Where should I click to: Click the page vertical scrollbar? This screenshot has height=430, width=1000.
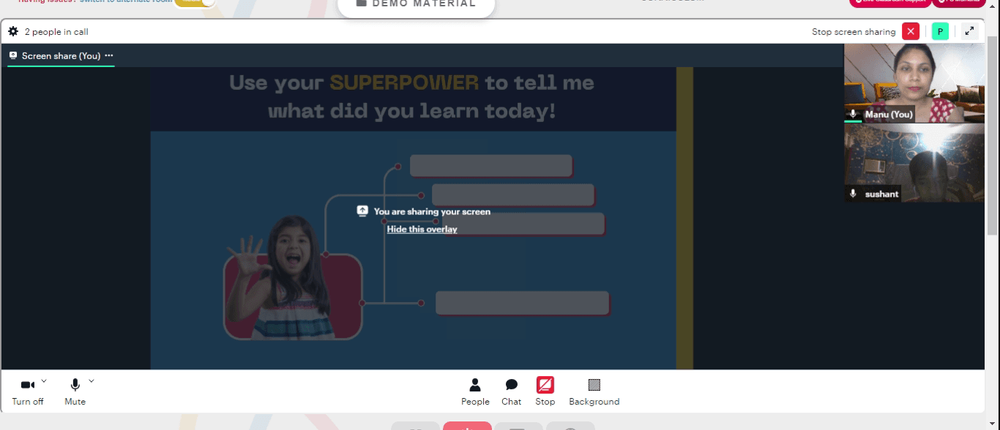(993, 134)
